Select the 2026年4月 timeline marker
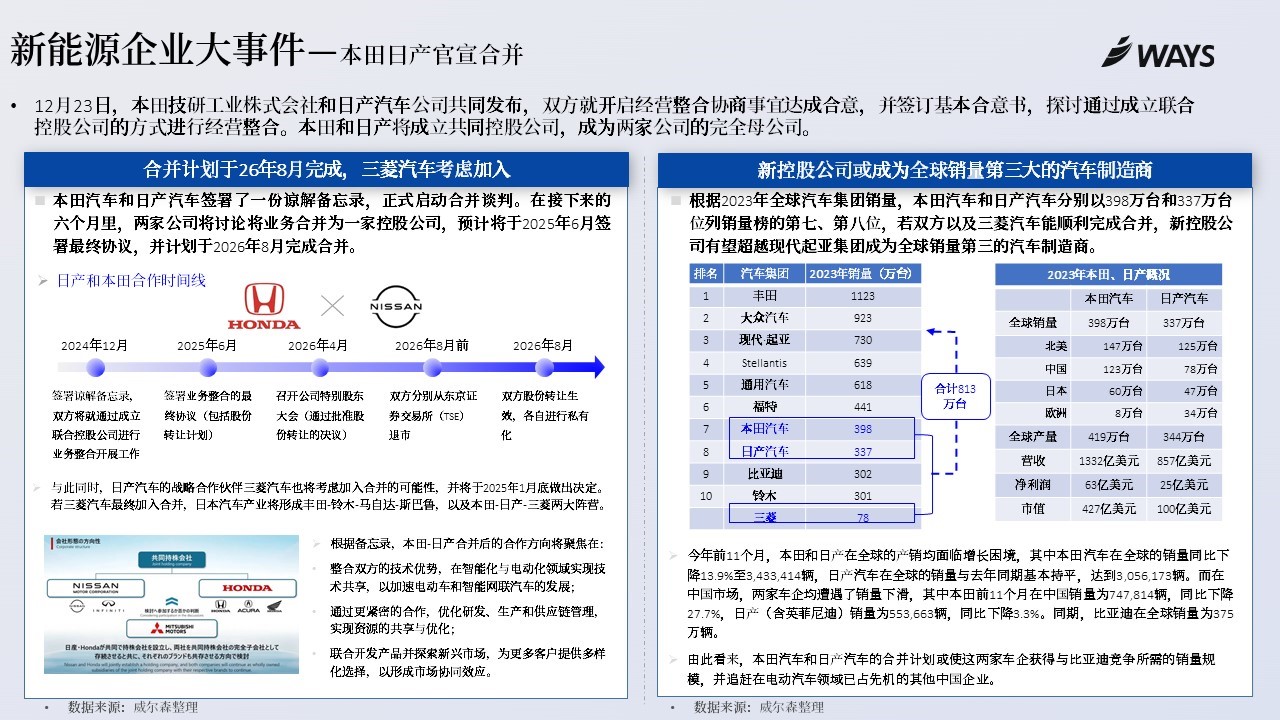Screen dimensions: 1280x720 [x=320, y=367]
